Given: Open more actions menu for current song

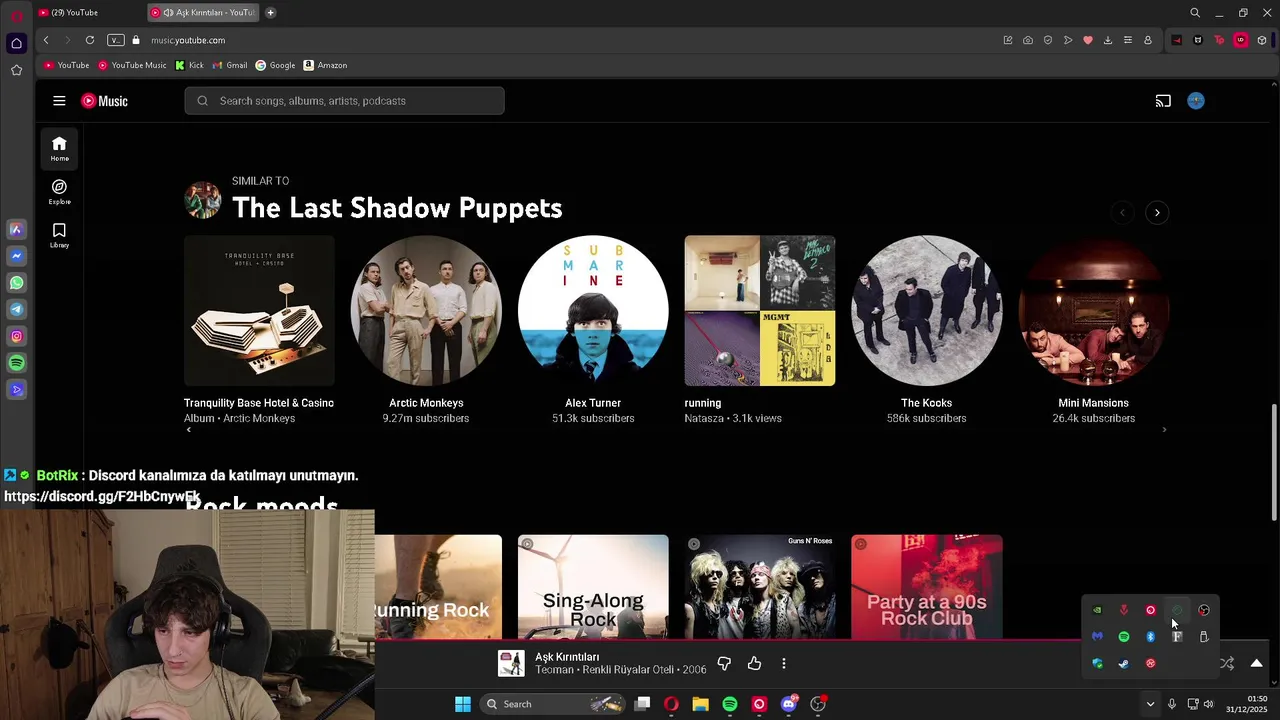Looking at the screenshot, I should (x=784, y=663).
